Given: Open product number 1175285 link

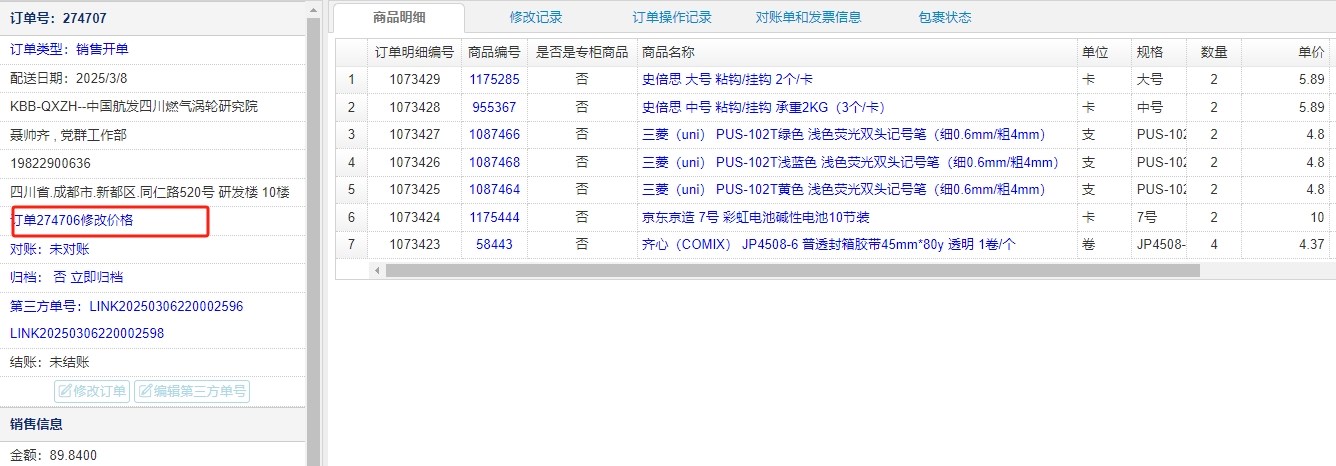Looking at the screenshot, I should coord(494,79).
